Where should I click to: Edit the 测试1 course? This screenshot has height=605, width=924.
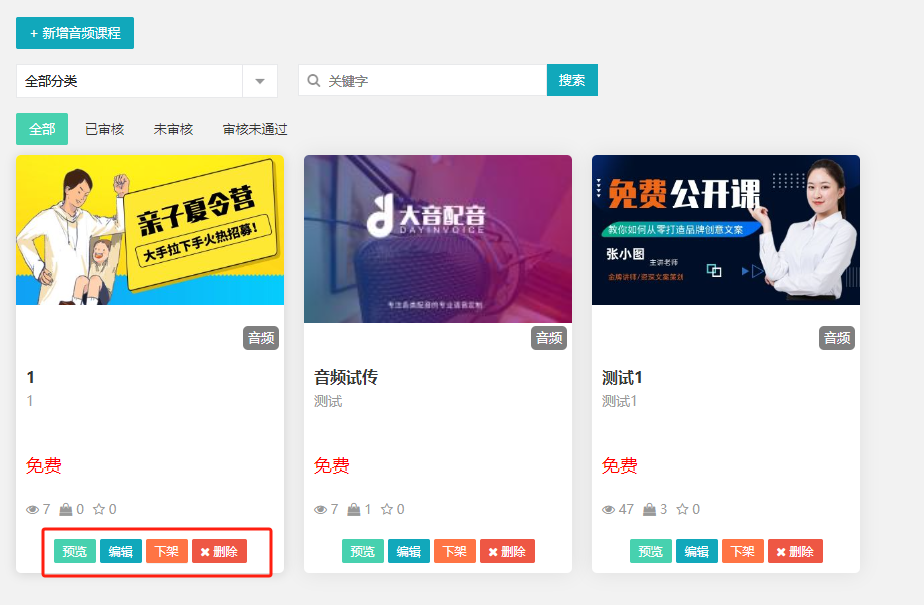click(697, 551)
